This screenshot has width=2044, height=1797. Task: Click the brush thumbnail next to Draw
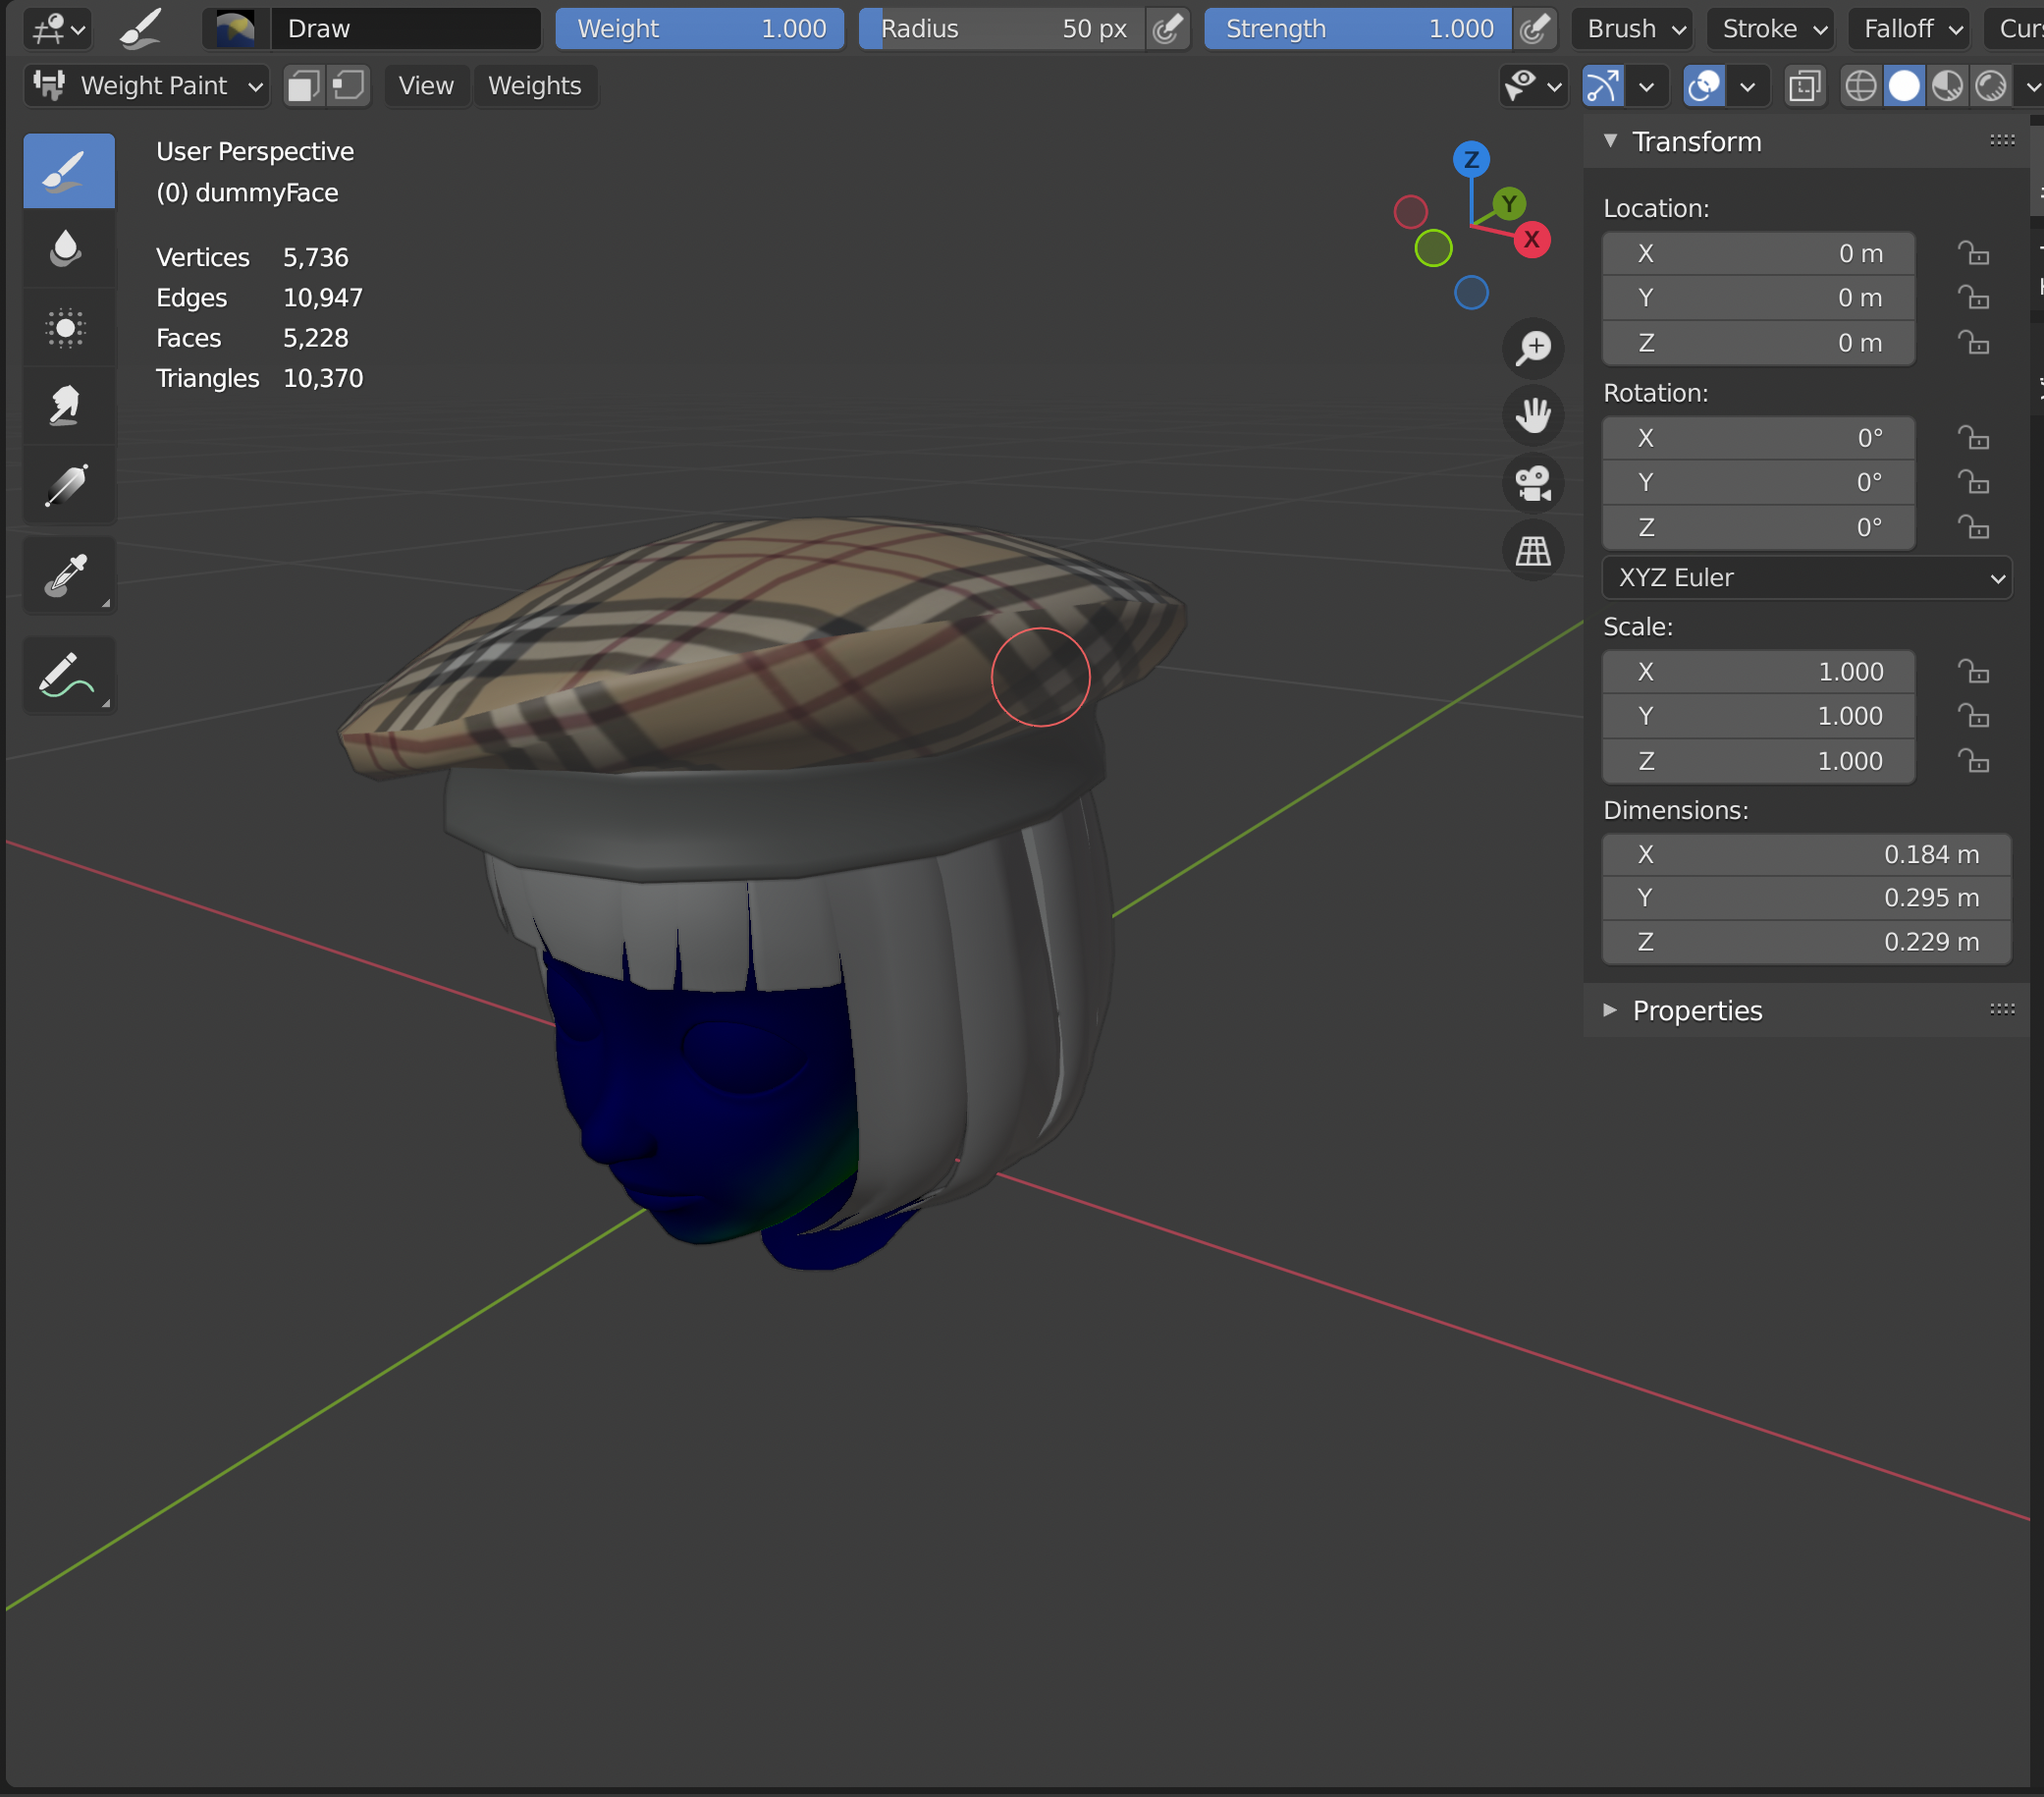(236, 29)
